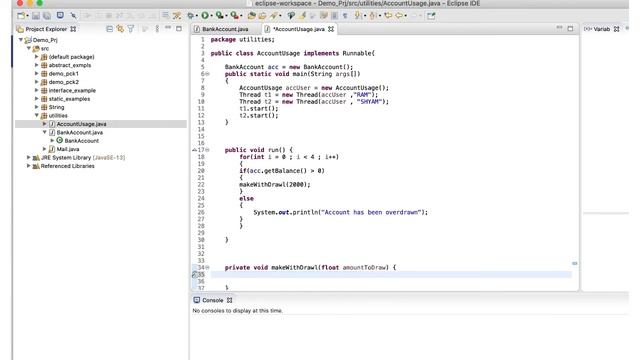This screenshot has width=640, height=360.
Task: Select the static_examples package
Action: (65, 99)
